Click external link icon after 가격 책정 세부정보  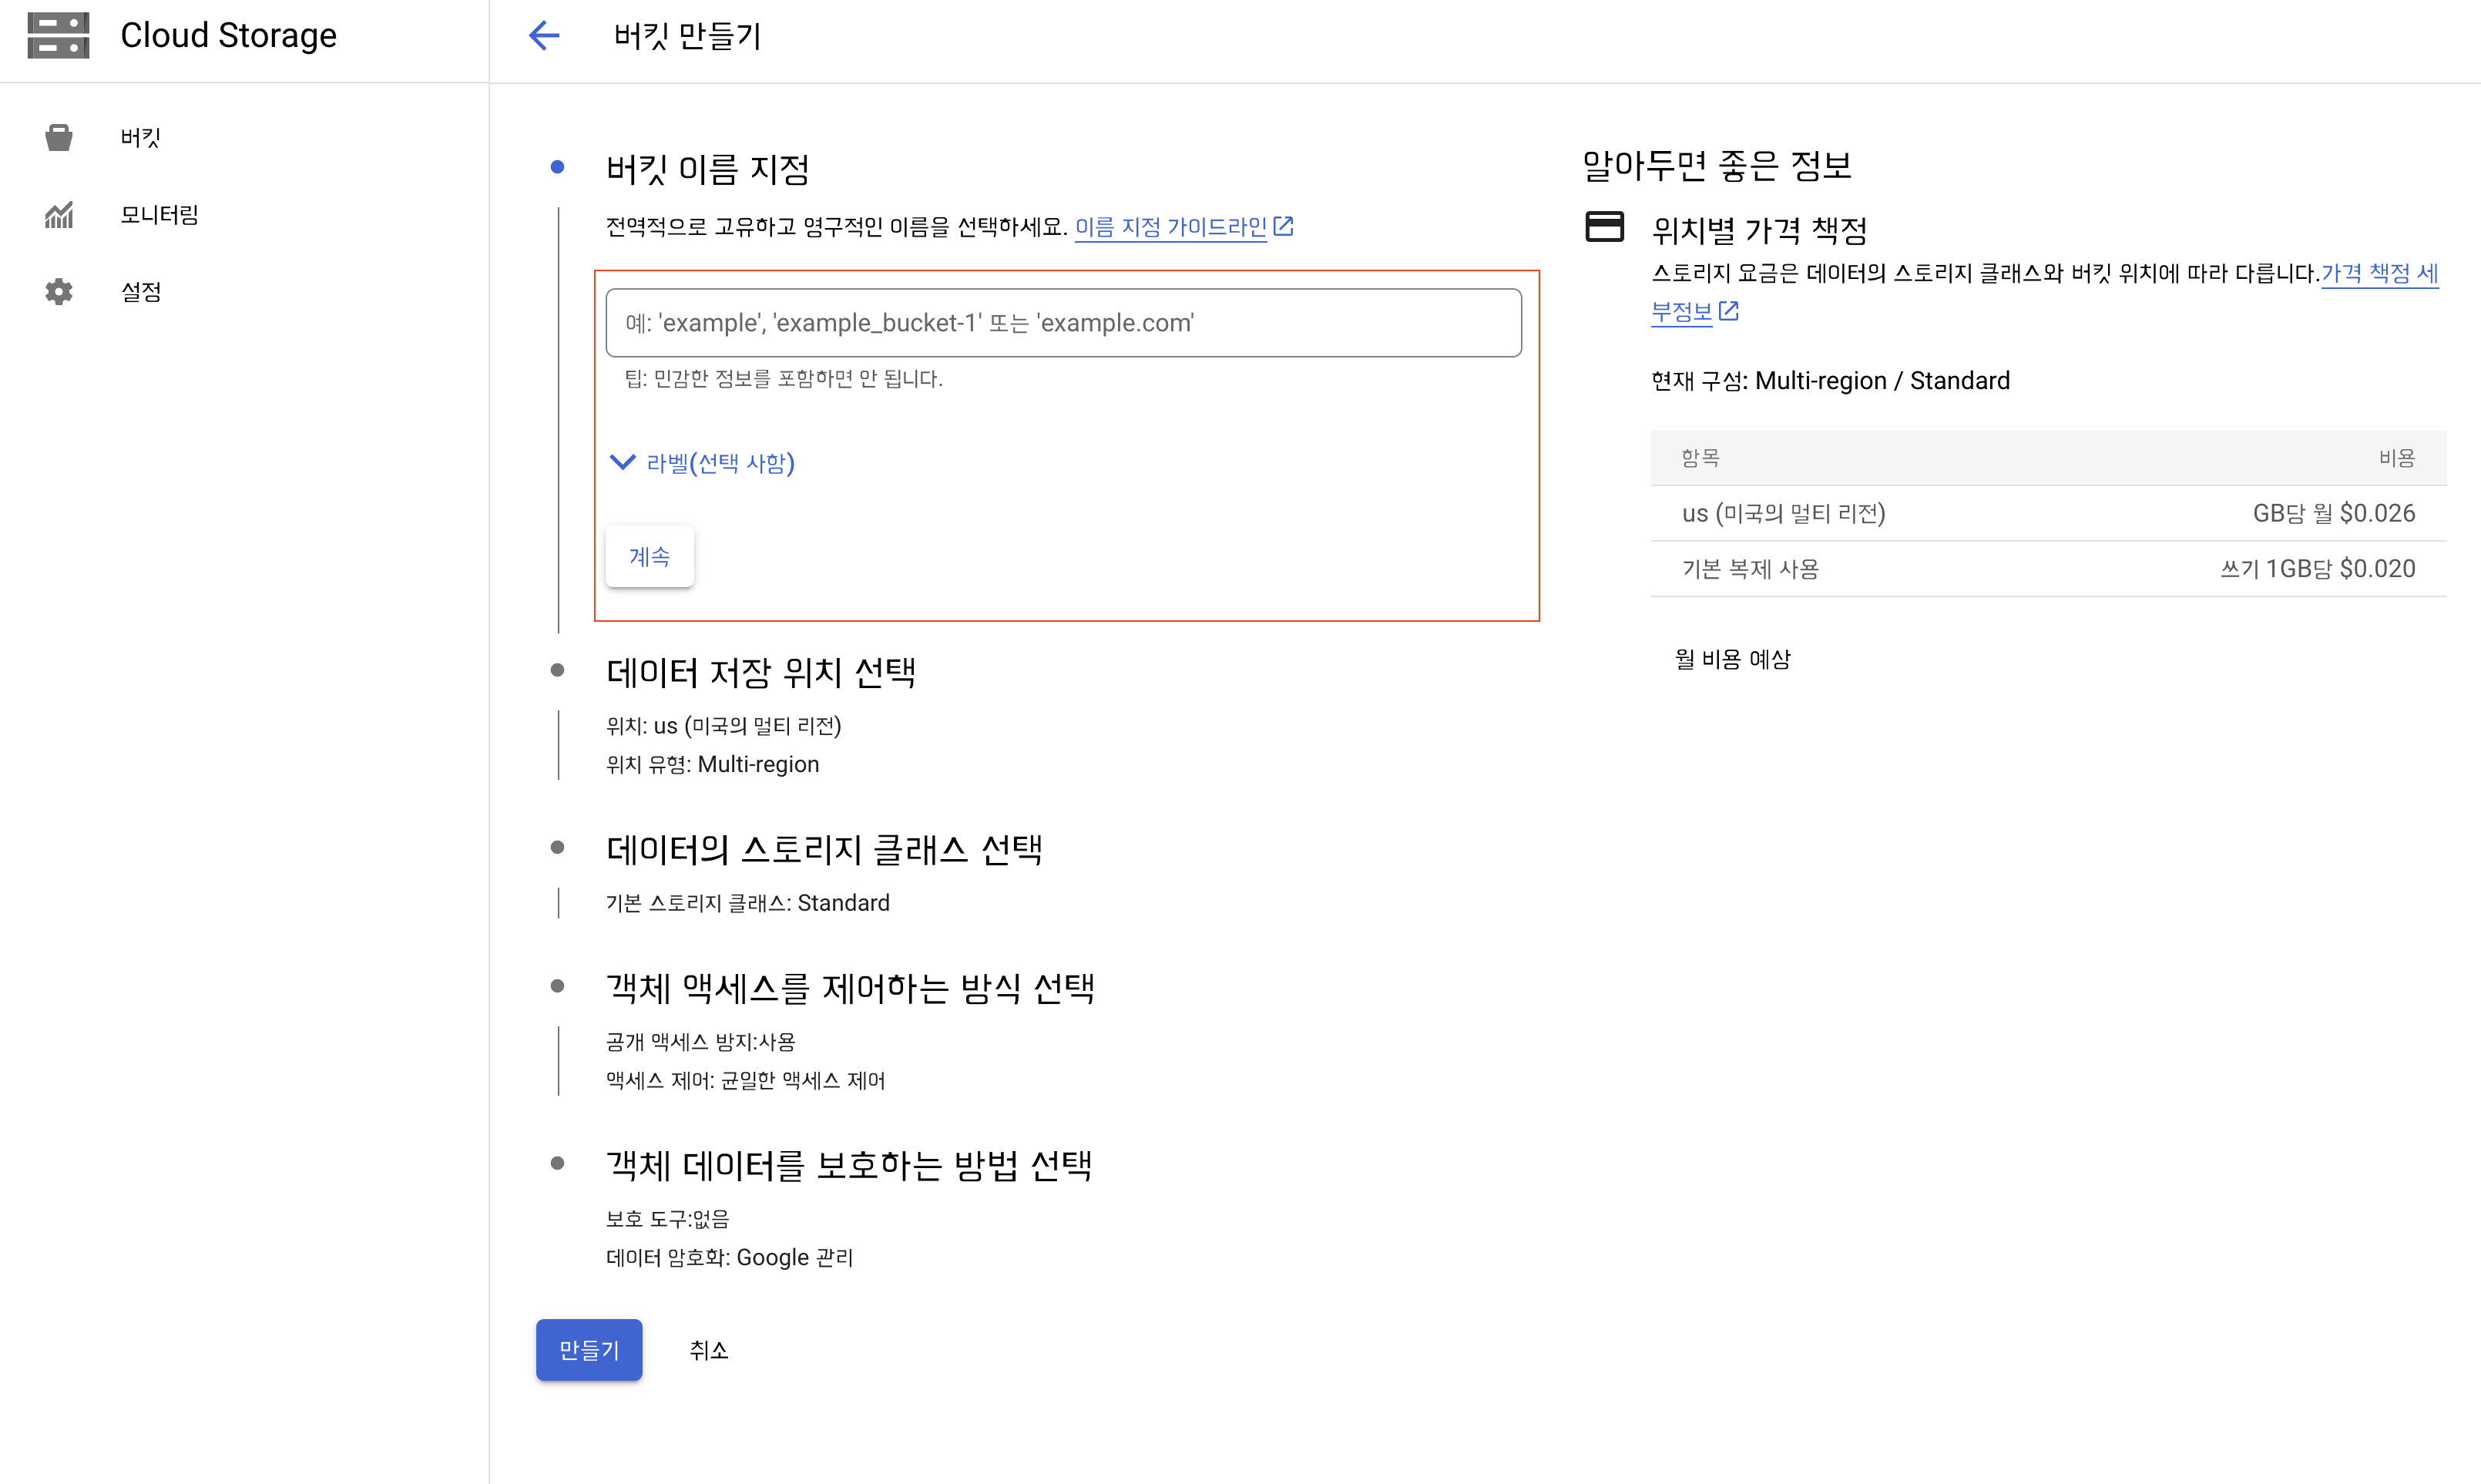(x=1729, y=311)
